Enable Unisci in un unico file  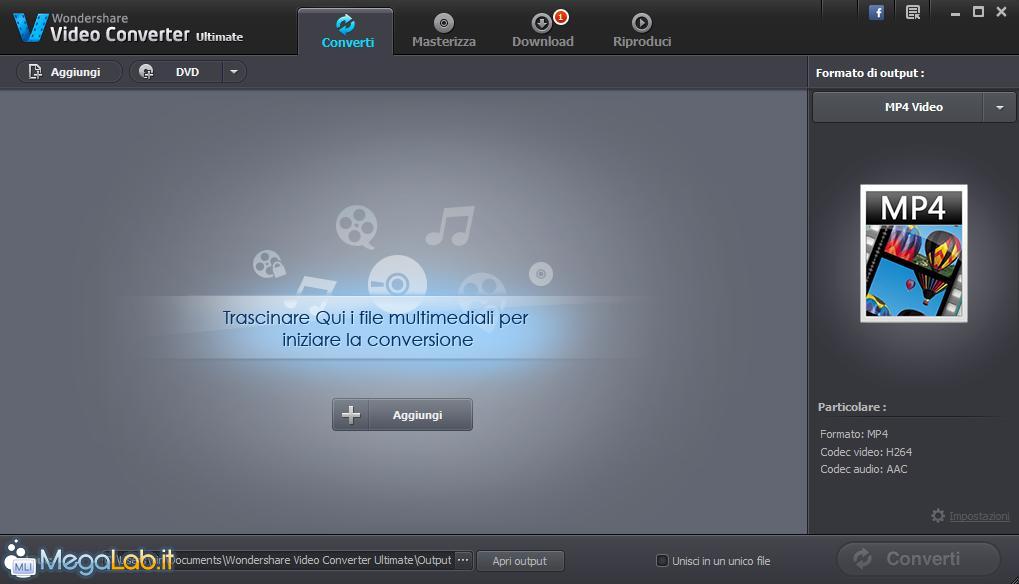[662, 561]
